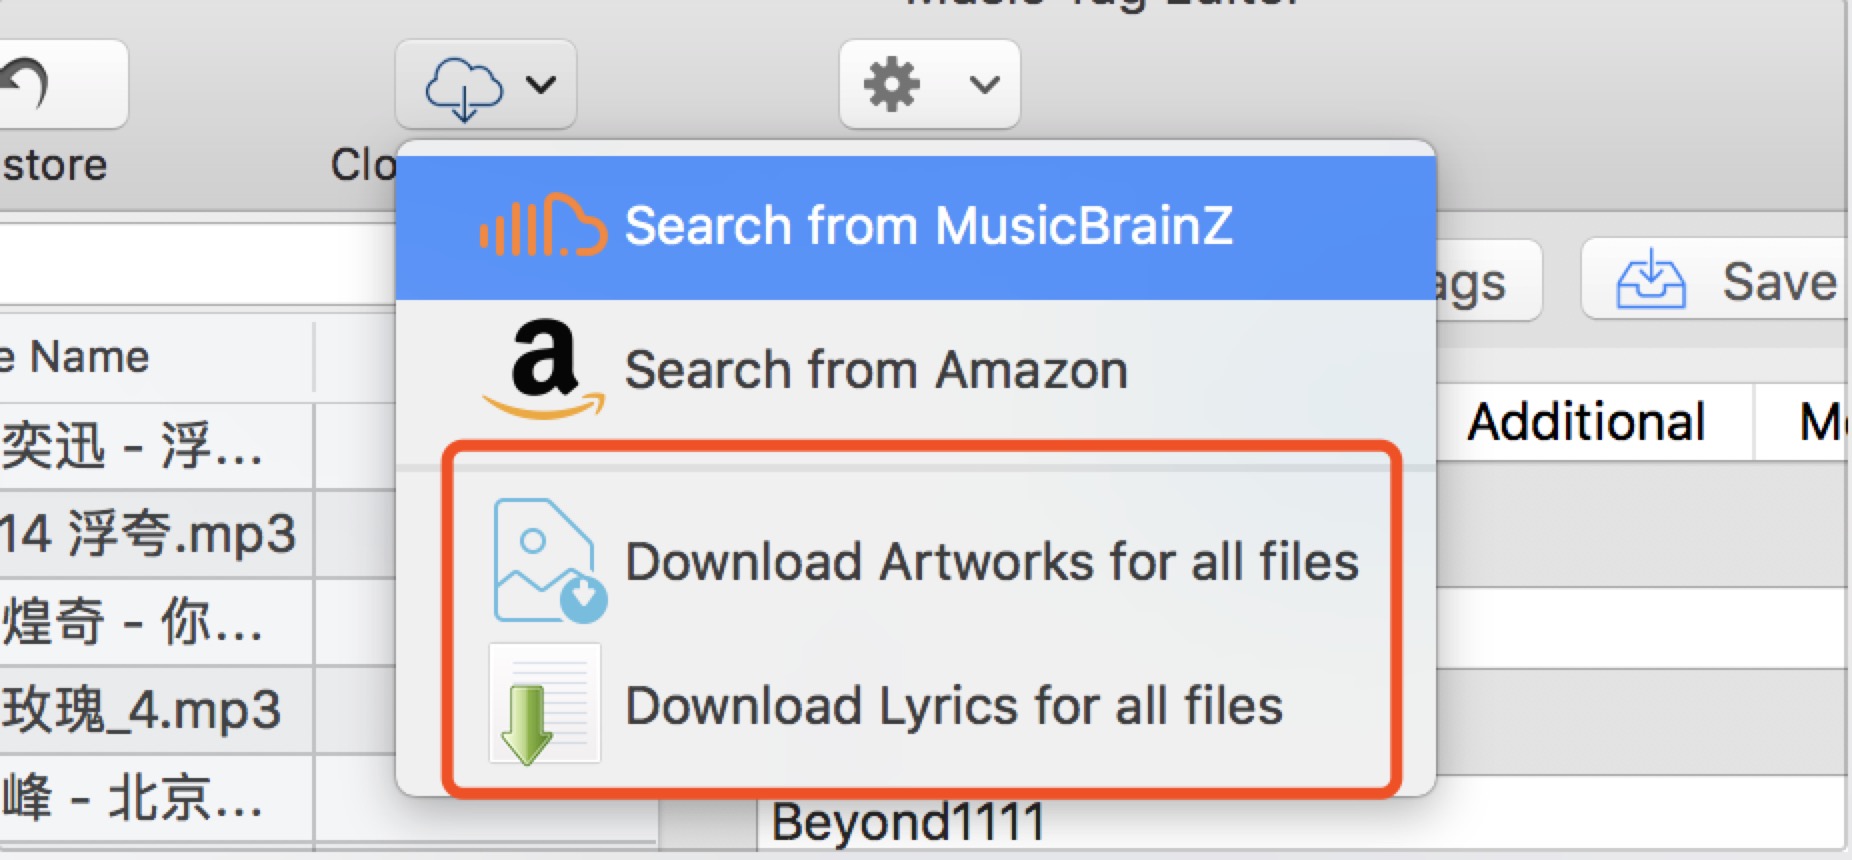Screen dimensions: 1852x860
Task: Click the Save tray icon
Action: (1651, 280)
